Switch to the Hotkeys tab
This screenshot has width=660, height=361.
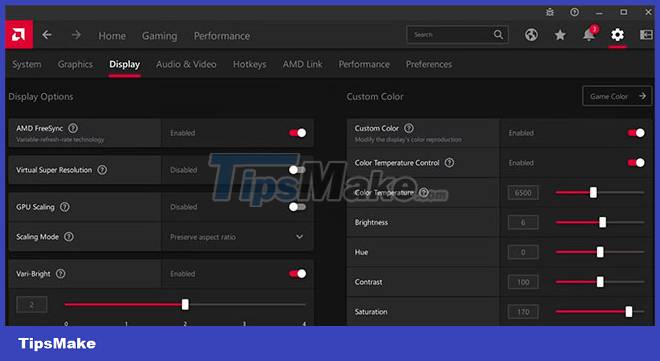click(250, 64)
